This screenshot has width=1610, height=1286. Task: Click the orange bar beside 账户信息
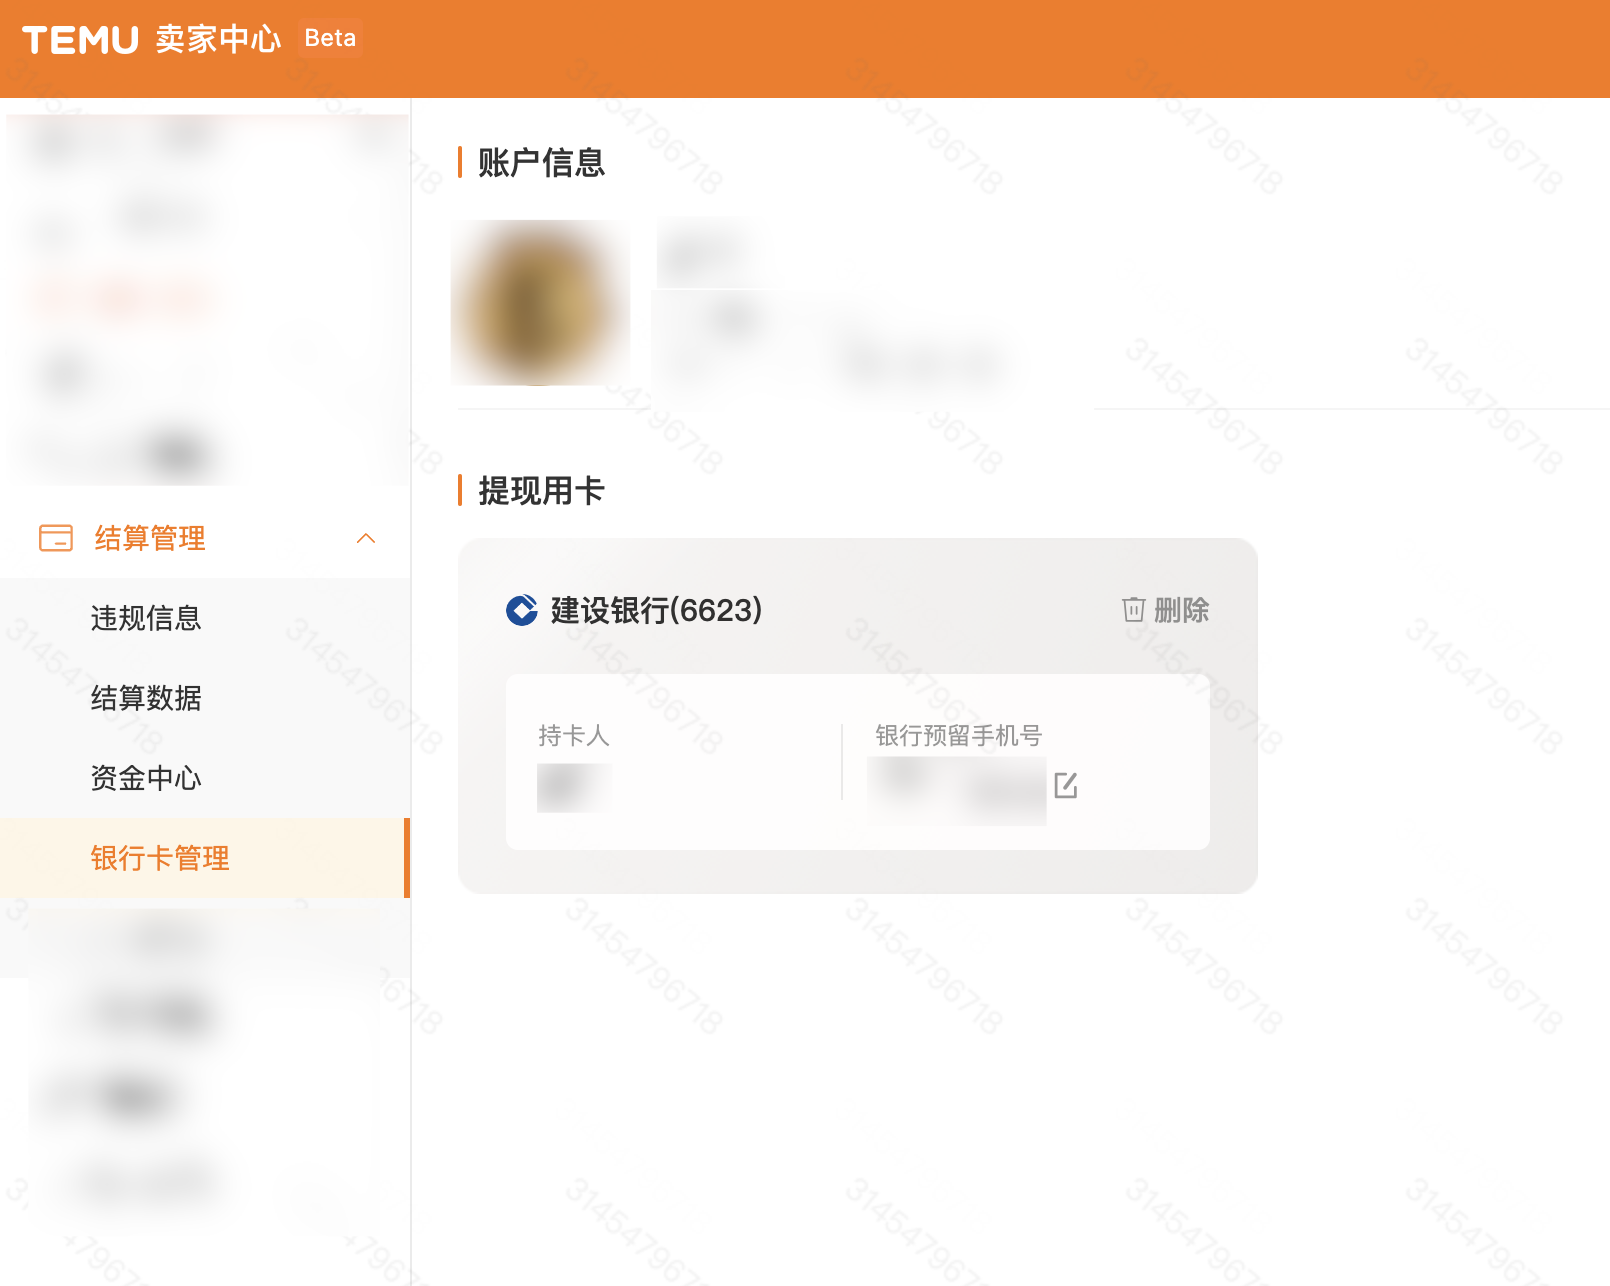459,161
